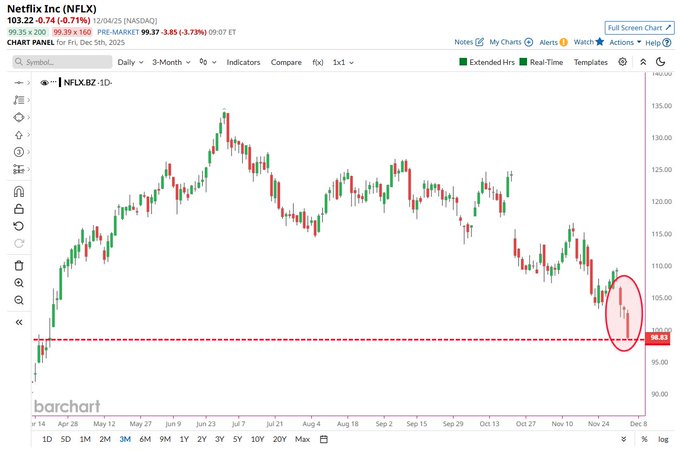Select the 10Y range

coord(257,439)
